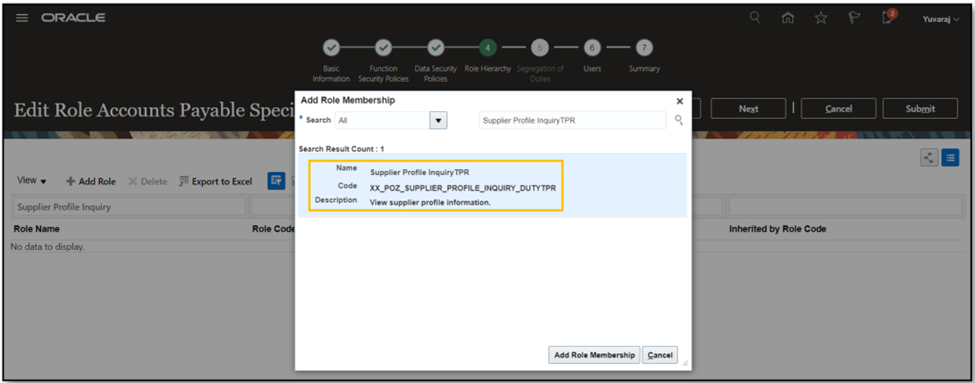Open the Watchlist flag icon

(854, 18)
